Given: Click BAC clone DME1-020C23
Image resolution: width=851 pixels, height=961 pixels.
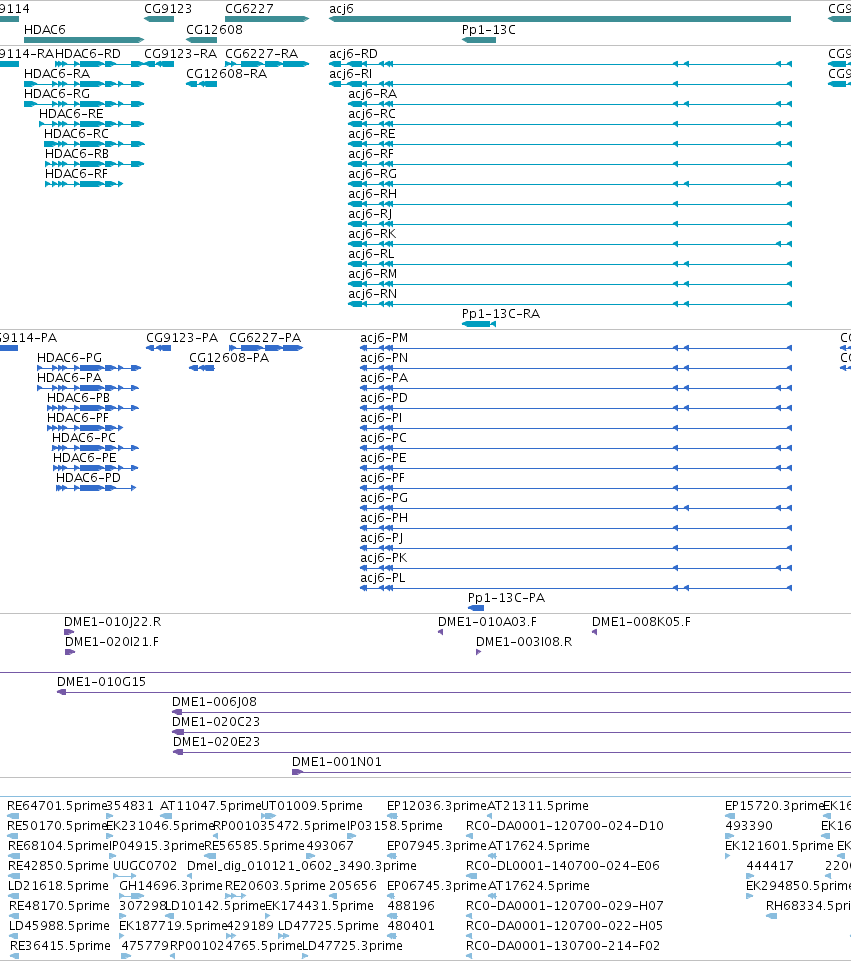Looking at the screenshot, I should [x=216, y=721].
